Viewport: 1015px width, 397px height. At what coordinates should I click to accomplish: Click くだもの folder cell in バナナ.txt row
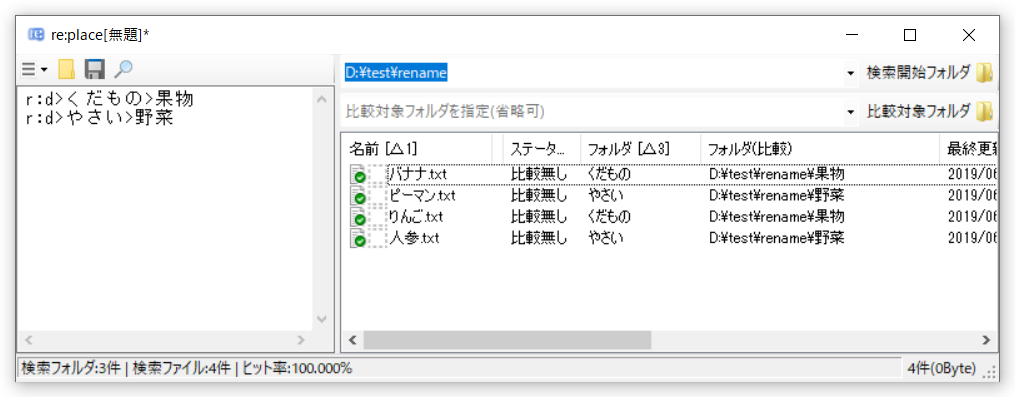point(609,174)
